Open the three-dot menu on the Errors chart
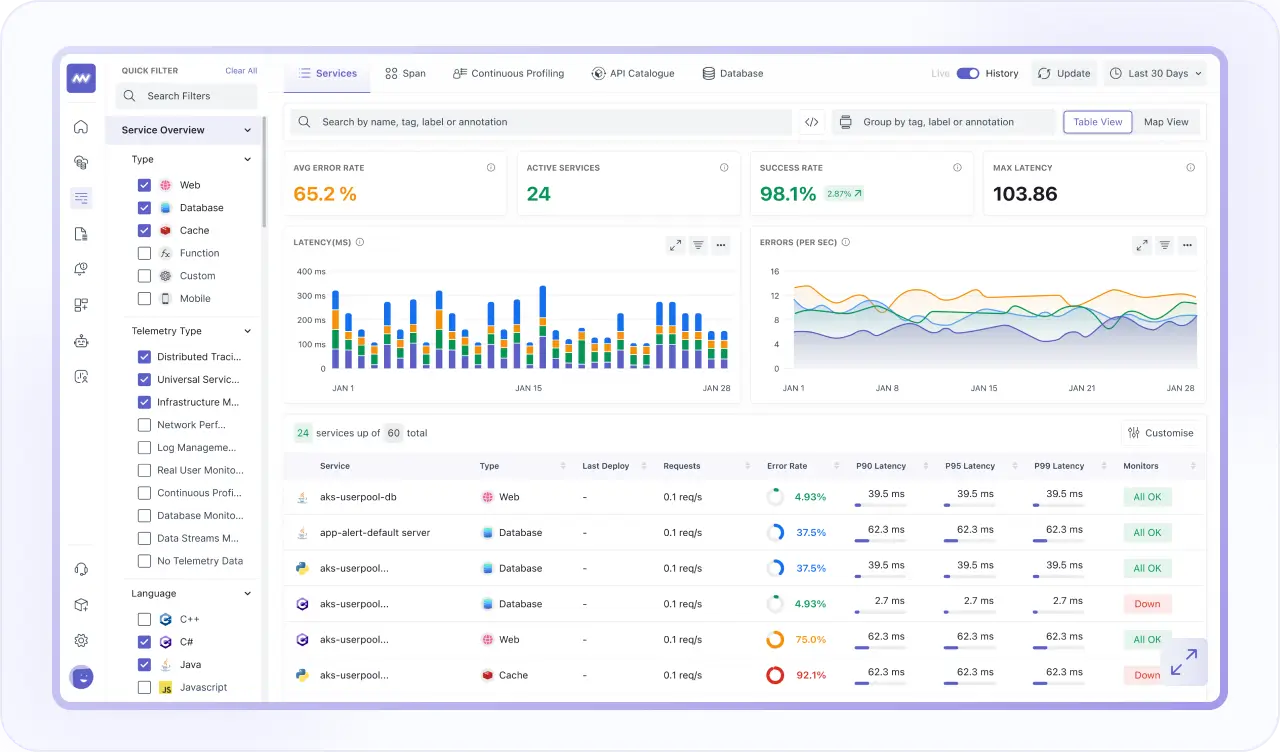The height and width of the screenshot is (752, 1280). tap(1187, 244)
